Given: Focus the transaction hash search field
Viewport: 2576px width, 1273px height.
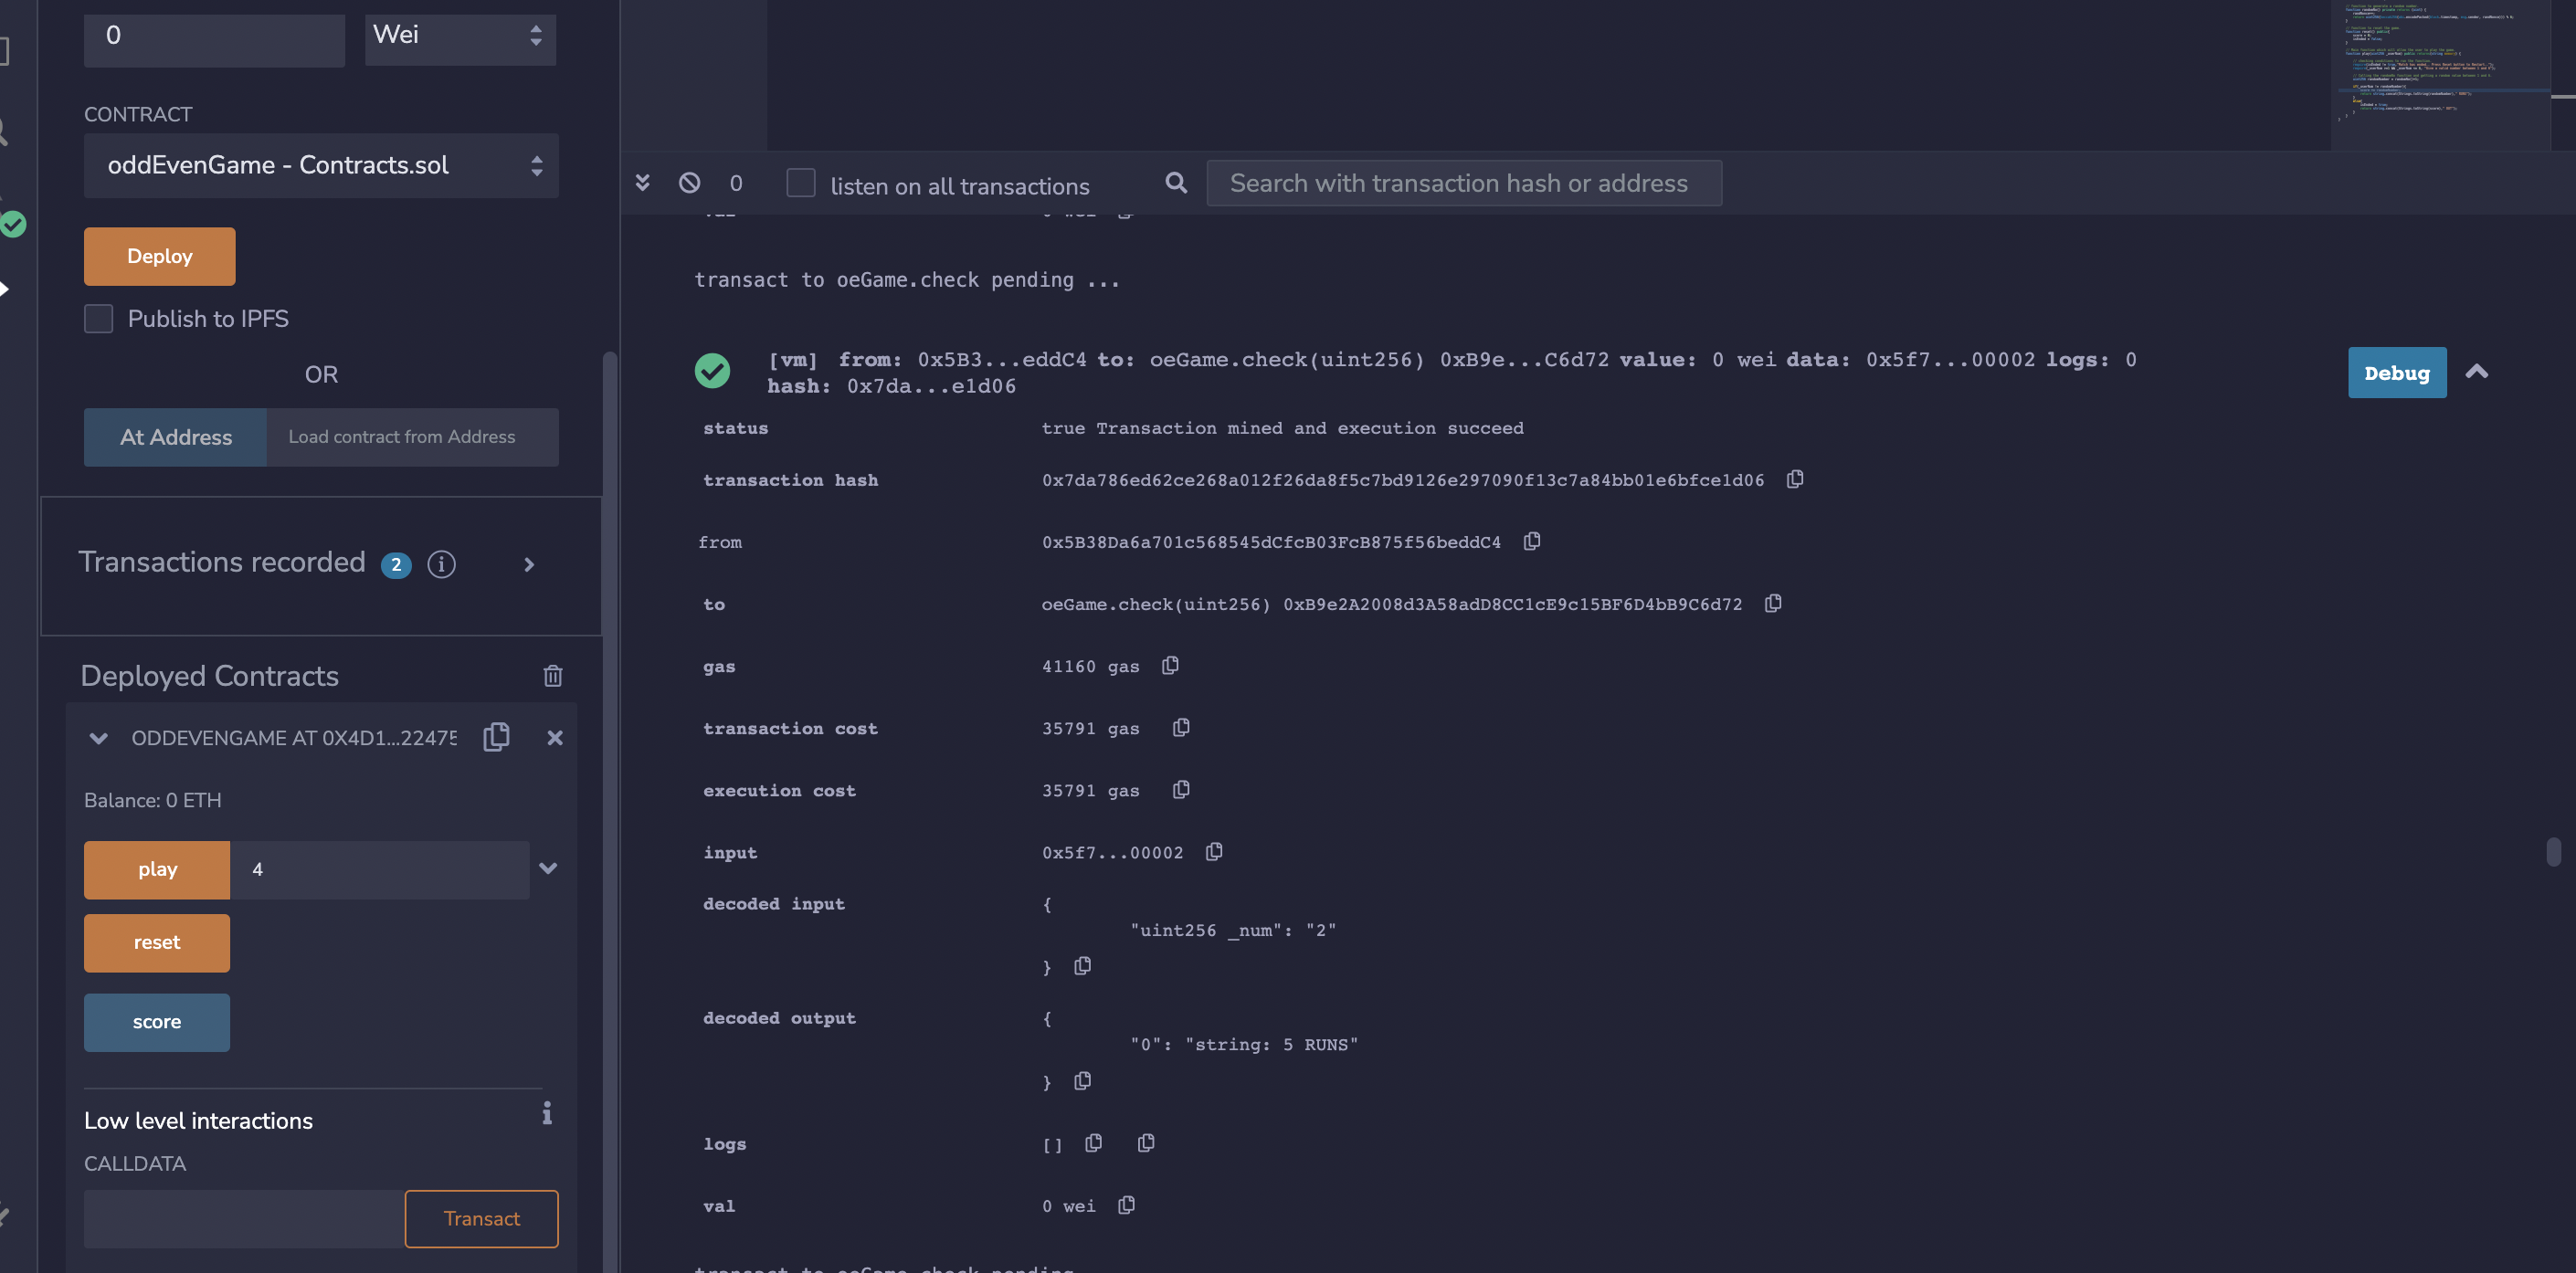Looking at the screenshot, I should [1462, 183].
